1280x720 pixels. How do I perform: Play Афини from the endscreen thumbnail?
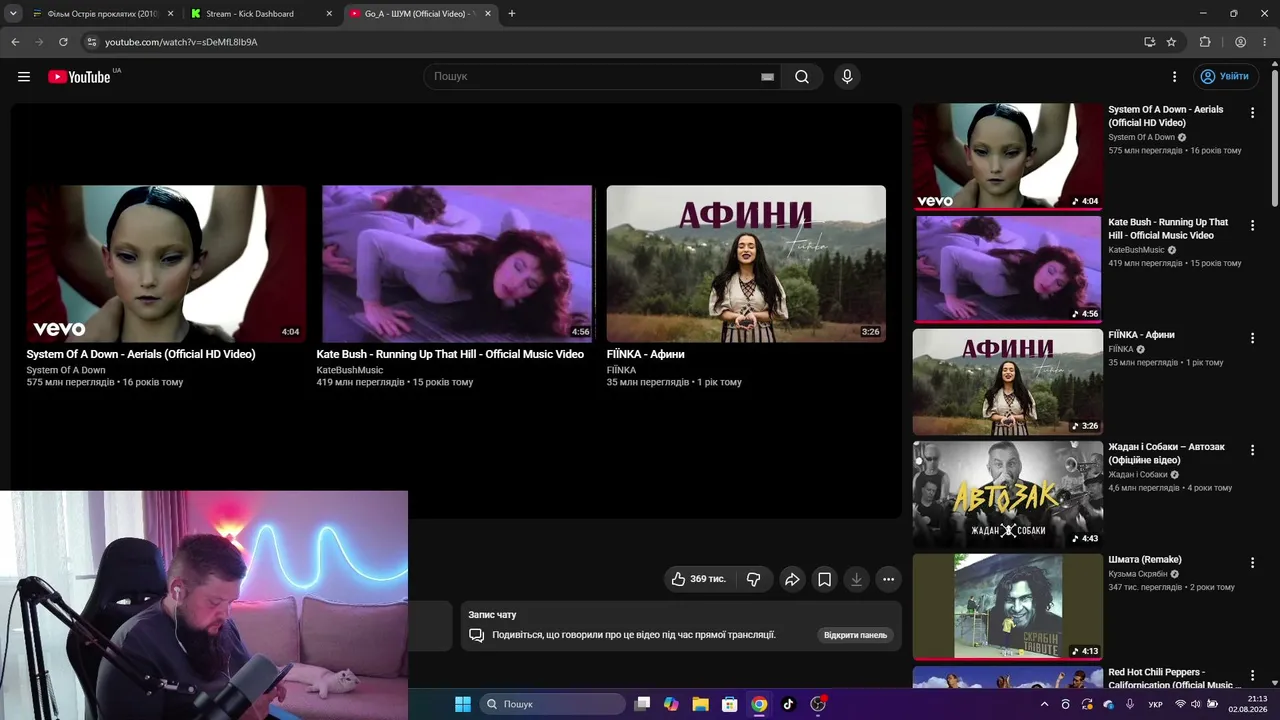(x=746, y=264)
